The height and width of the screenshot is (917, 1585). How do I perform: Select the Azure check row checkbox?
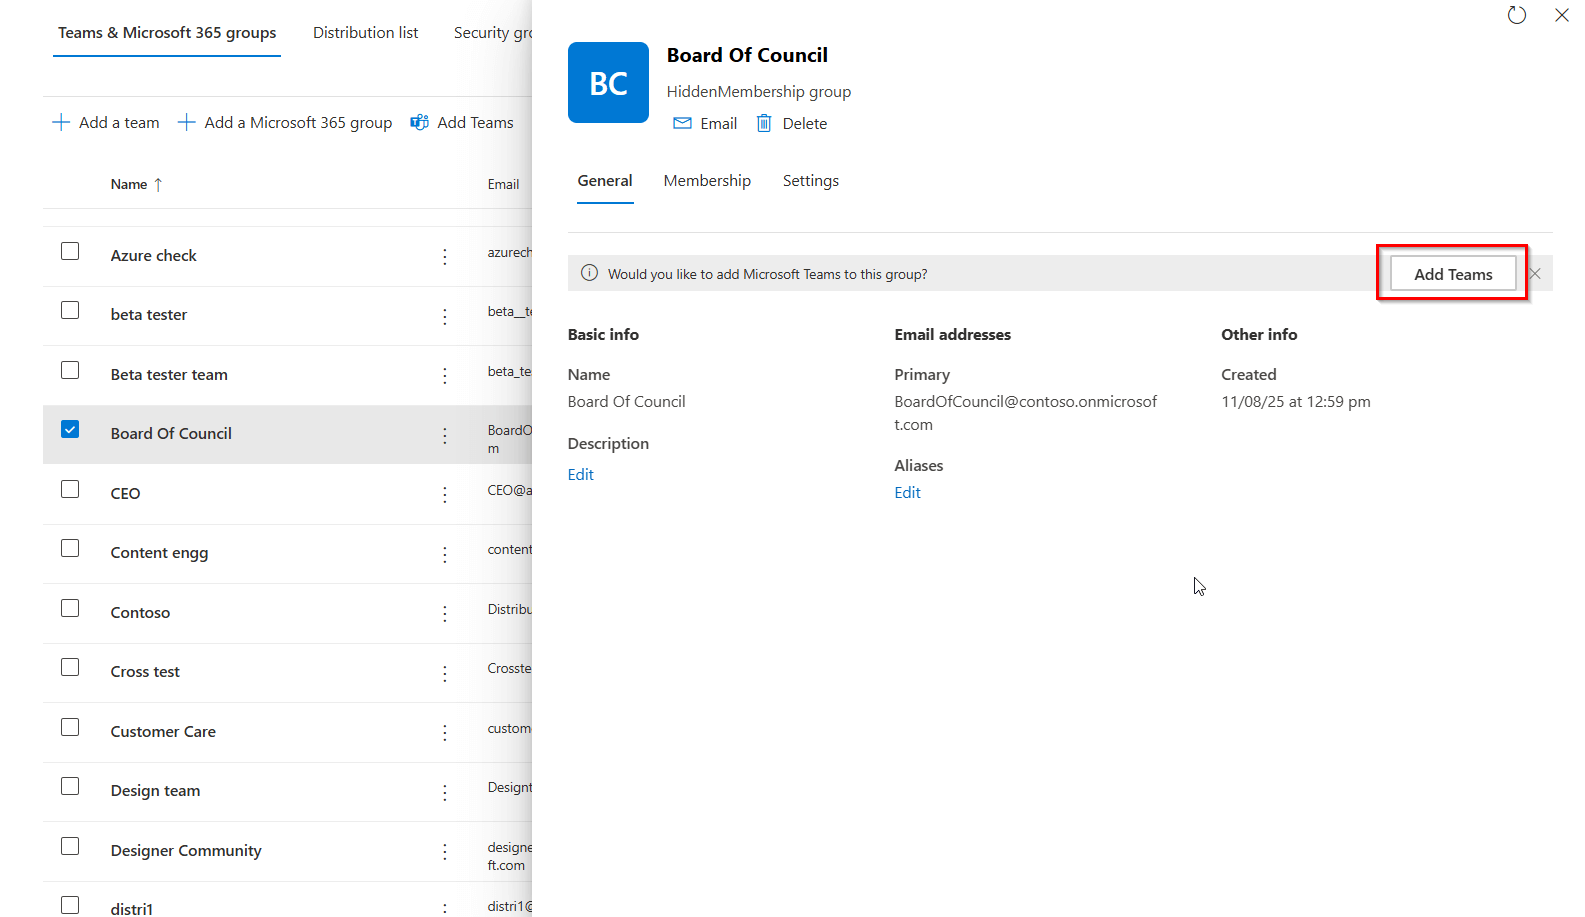[70, 251]
